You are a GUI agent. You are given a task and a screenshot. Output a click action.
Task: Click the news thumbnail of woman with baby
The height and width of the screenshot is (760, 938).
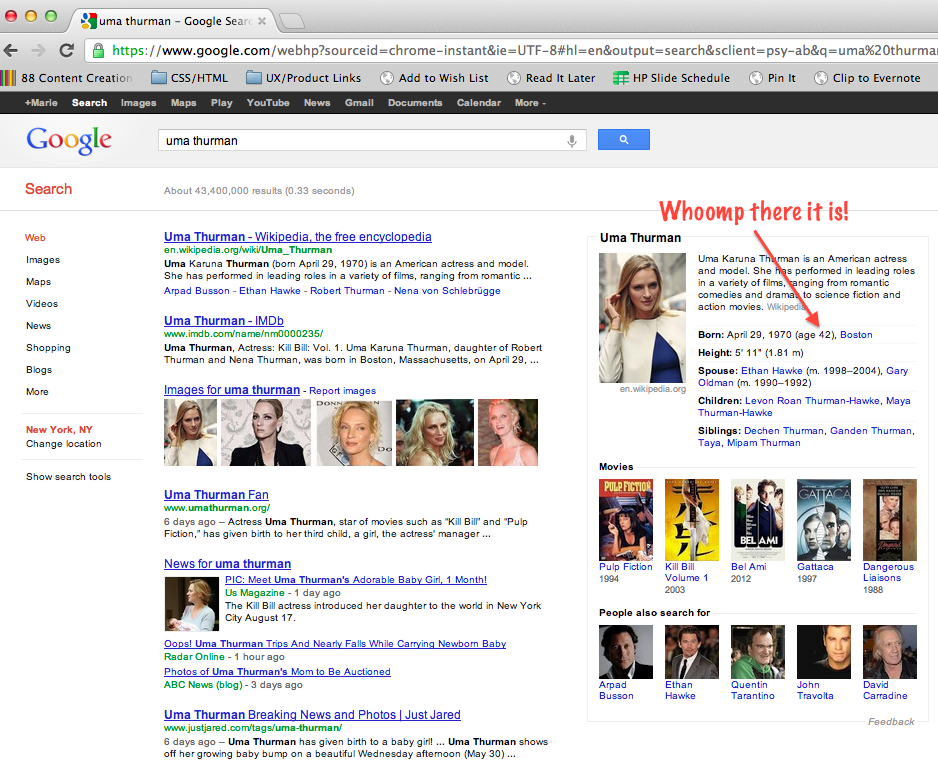[191, 604]
